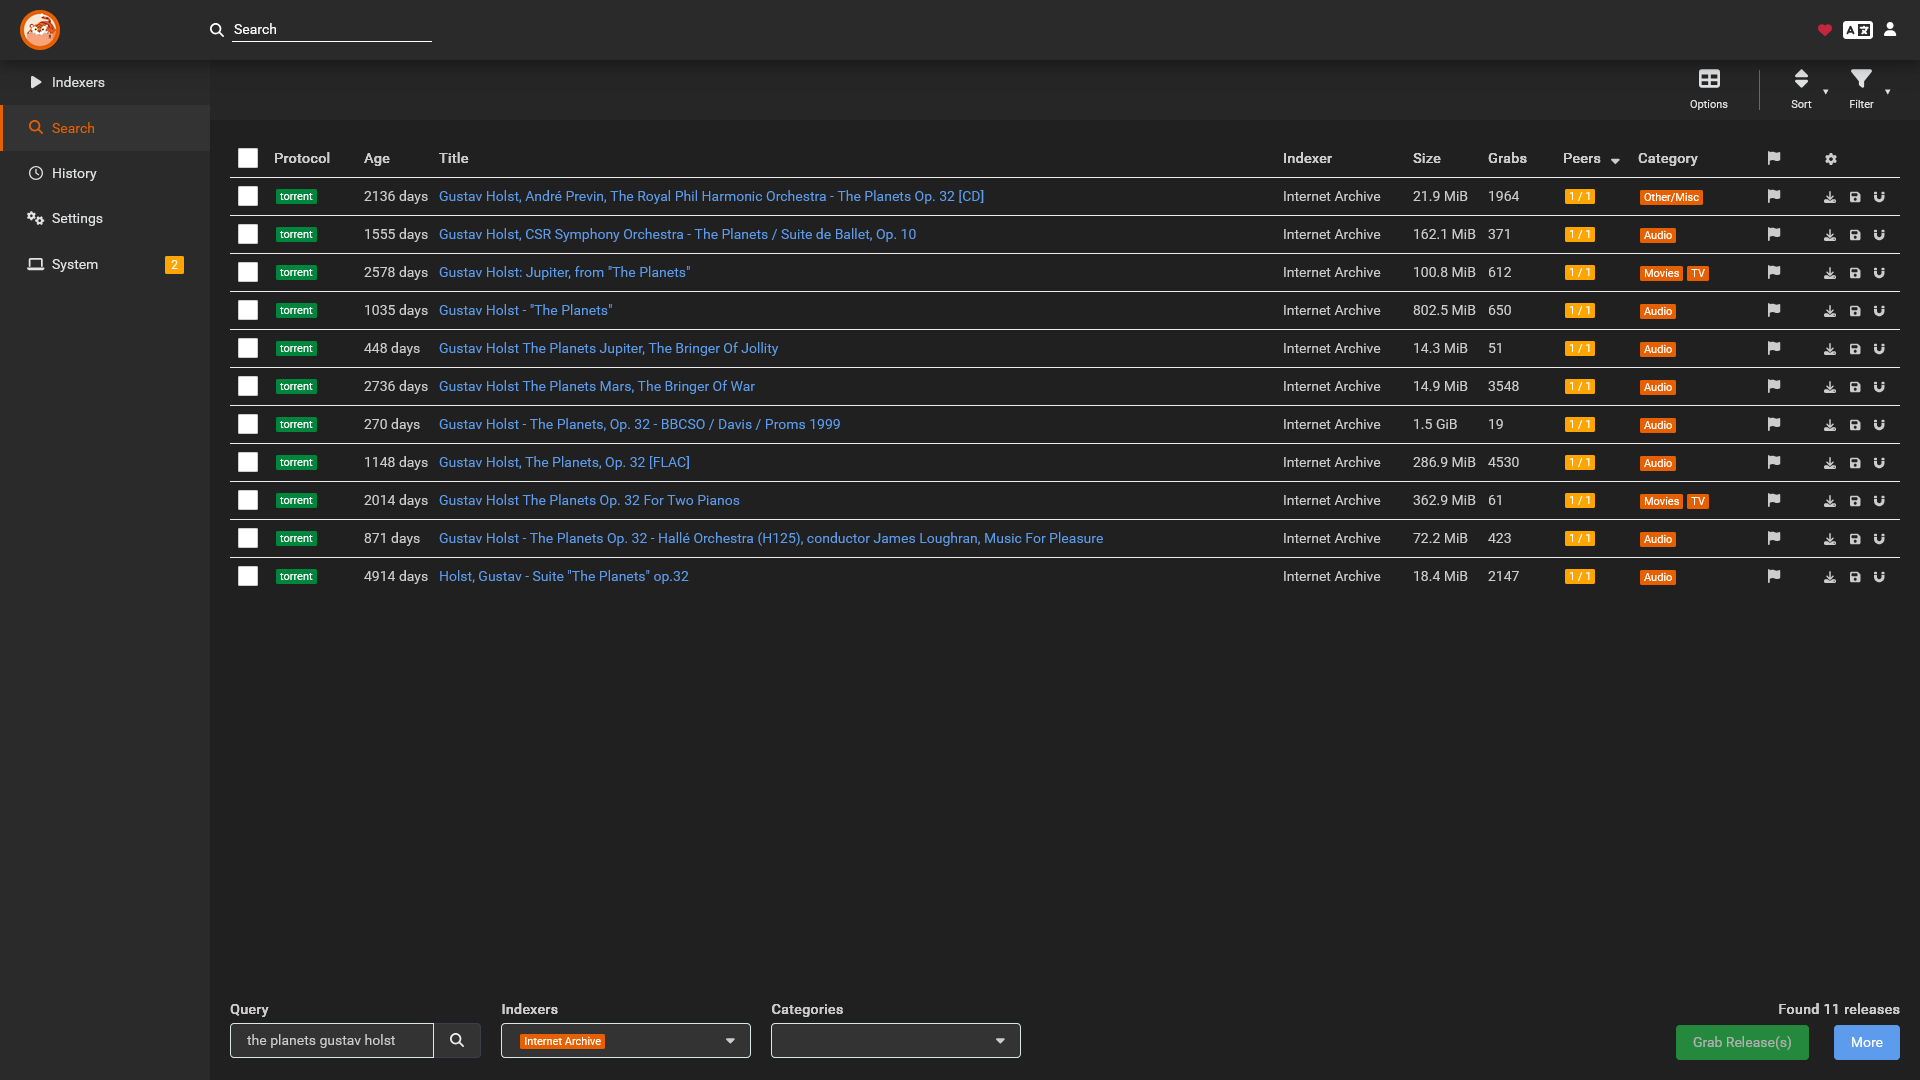
Task: Save the Op. 32 [FLAC] release
Action: pyautogui.click(x=1855, y=463)
